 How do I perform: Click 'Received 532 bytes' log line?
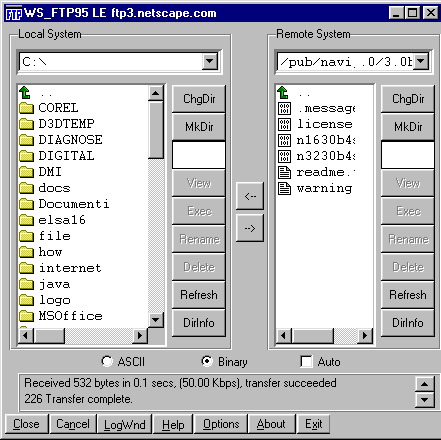click(x=180, y=383)
